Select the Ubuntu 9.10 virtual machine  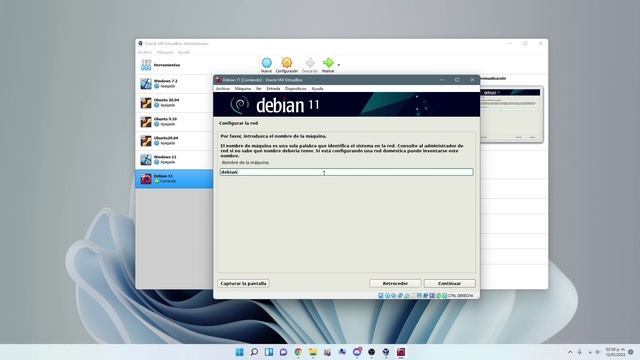click(x=174, y=122)
